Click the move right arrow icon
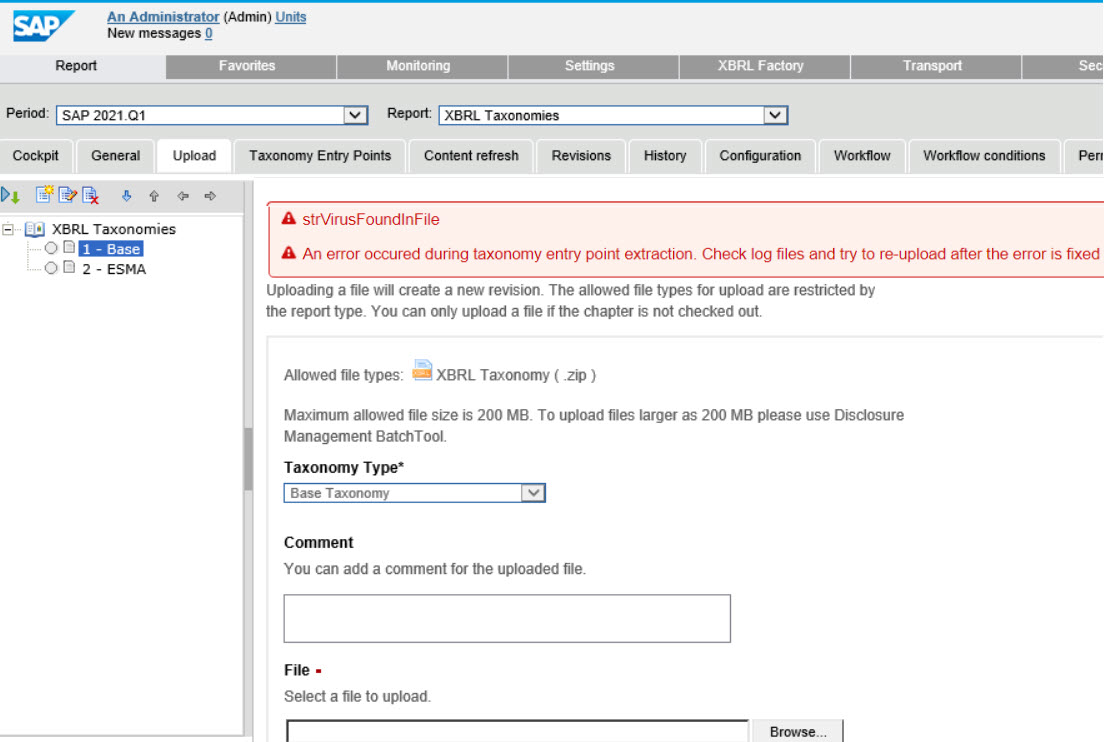 [211, 196]
